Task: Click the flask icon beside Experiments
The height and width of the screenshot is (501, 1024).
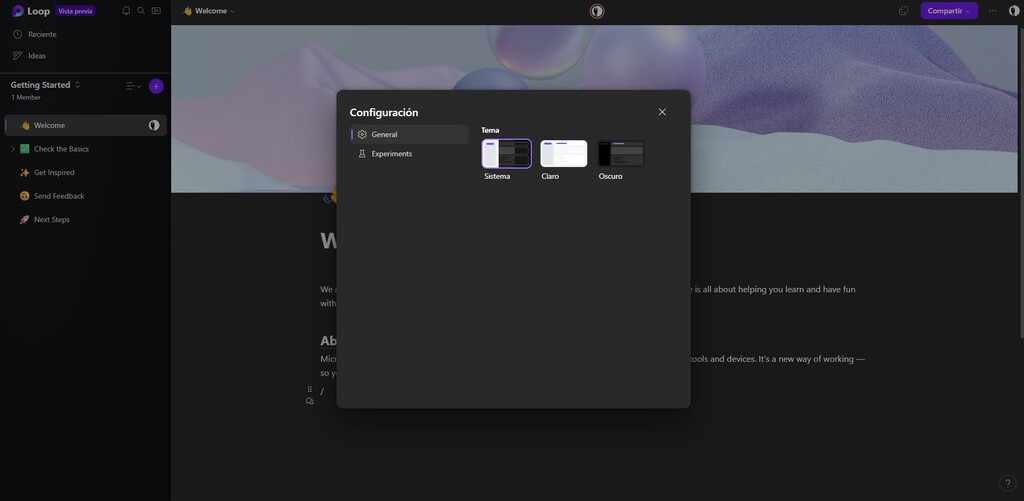Action: tap(362, 154)
